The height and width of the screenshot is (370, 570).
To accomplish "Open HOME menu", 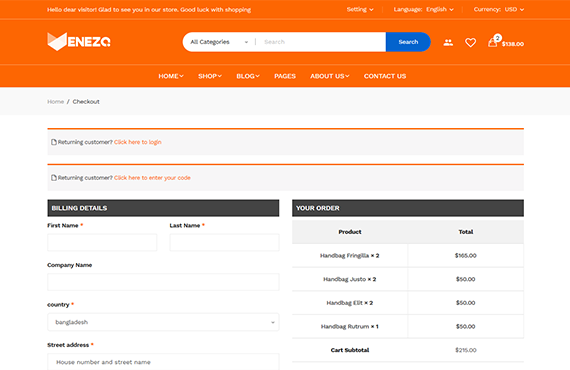I will click(171, 76).
